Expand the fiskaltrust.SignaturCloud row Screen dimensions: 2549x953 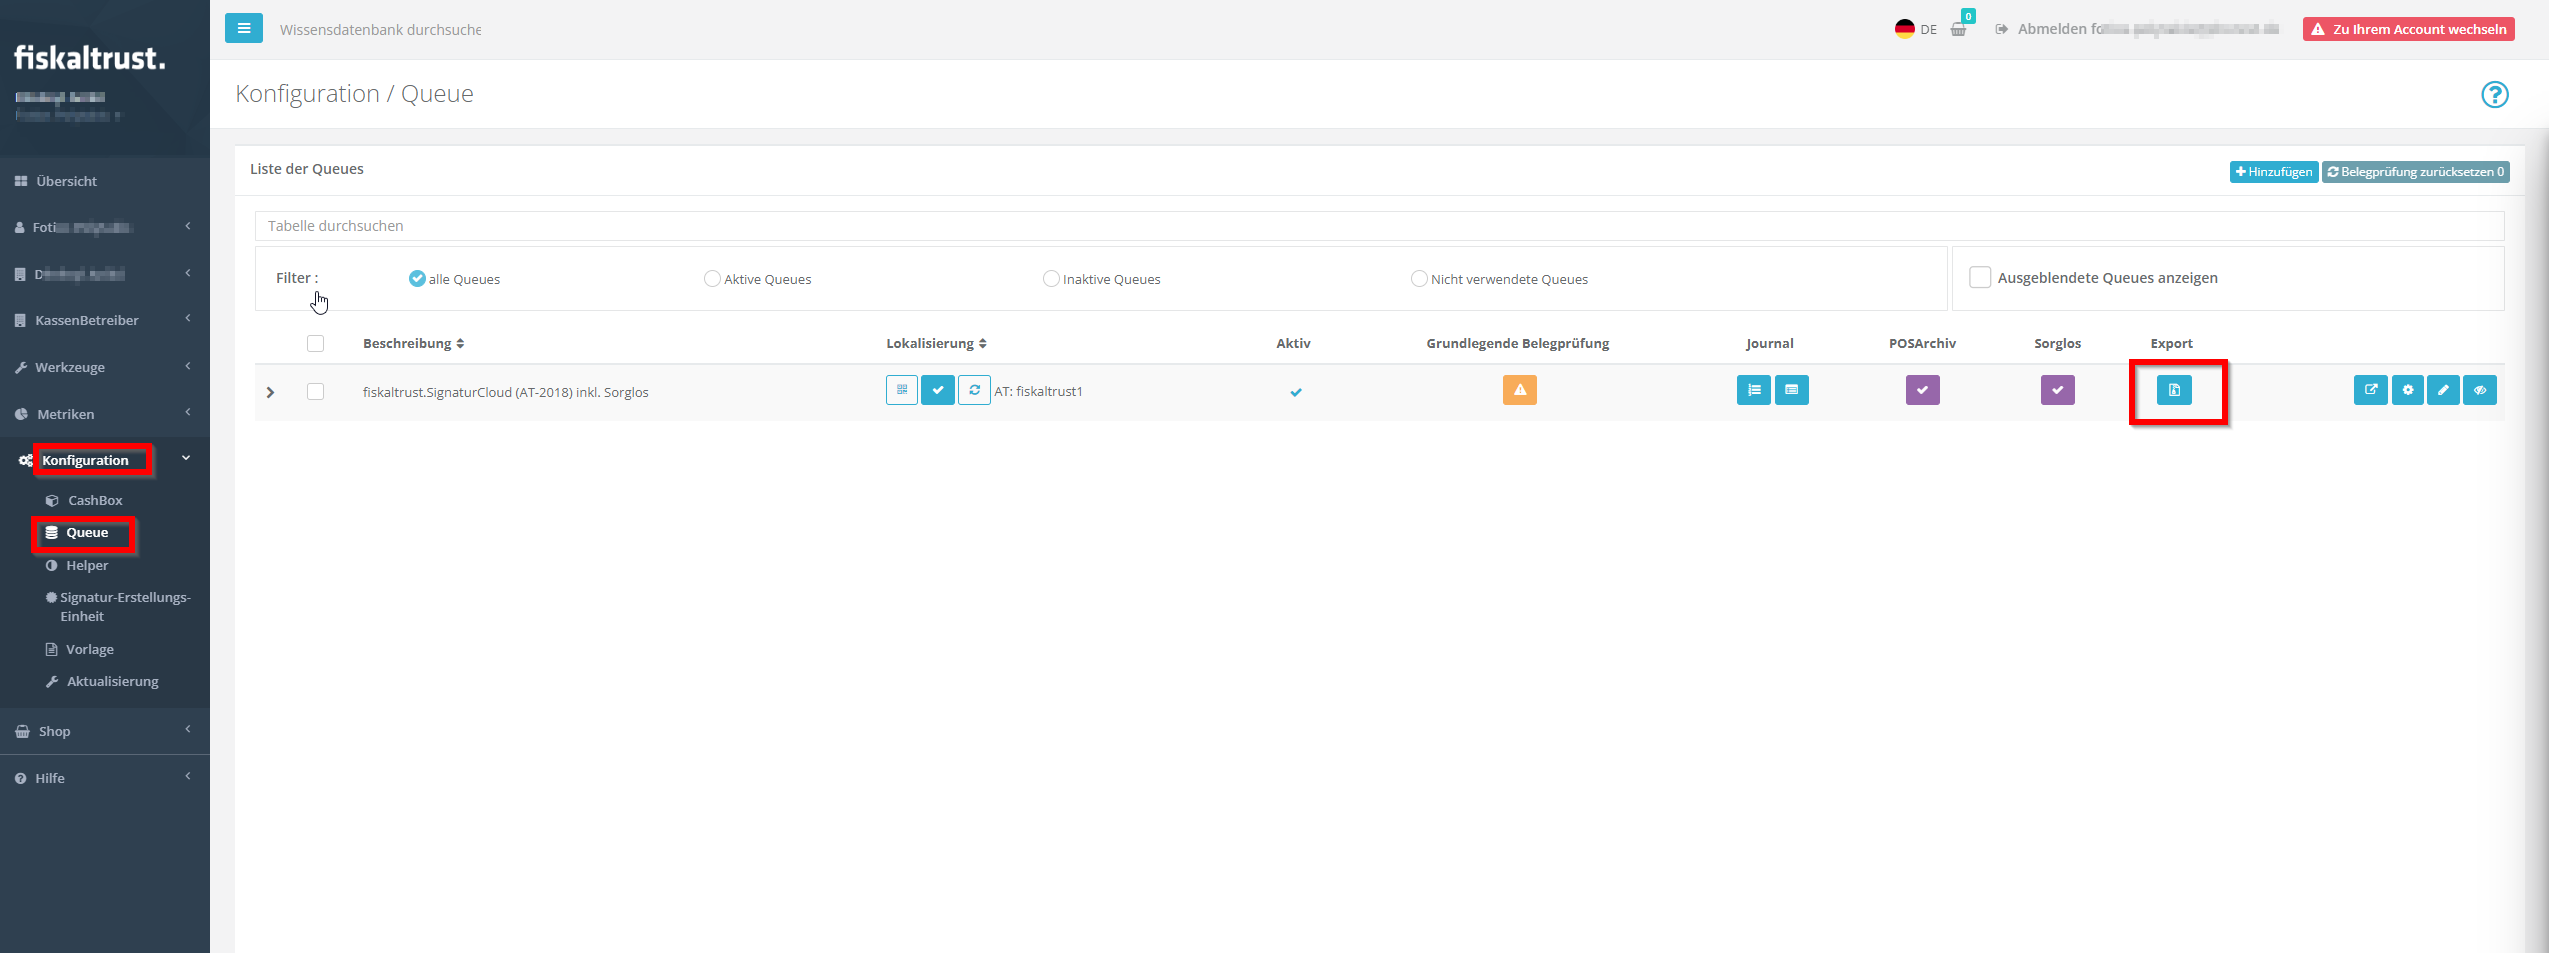click(270, 392)
